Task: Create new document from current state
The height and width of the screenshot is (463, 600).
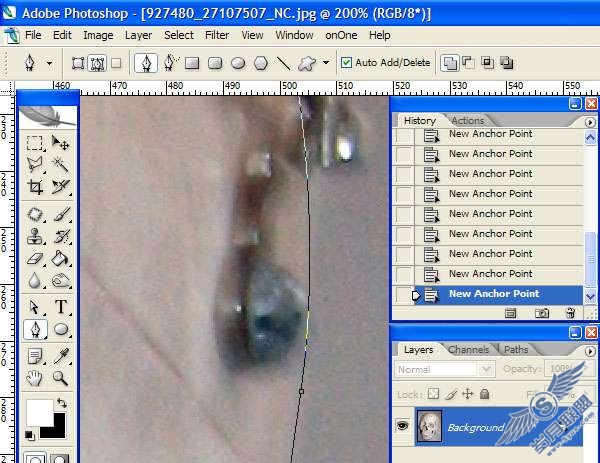Action: (510, 313)
